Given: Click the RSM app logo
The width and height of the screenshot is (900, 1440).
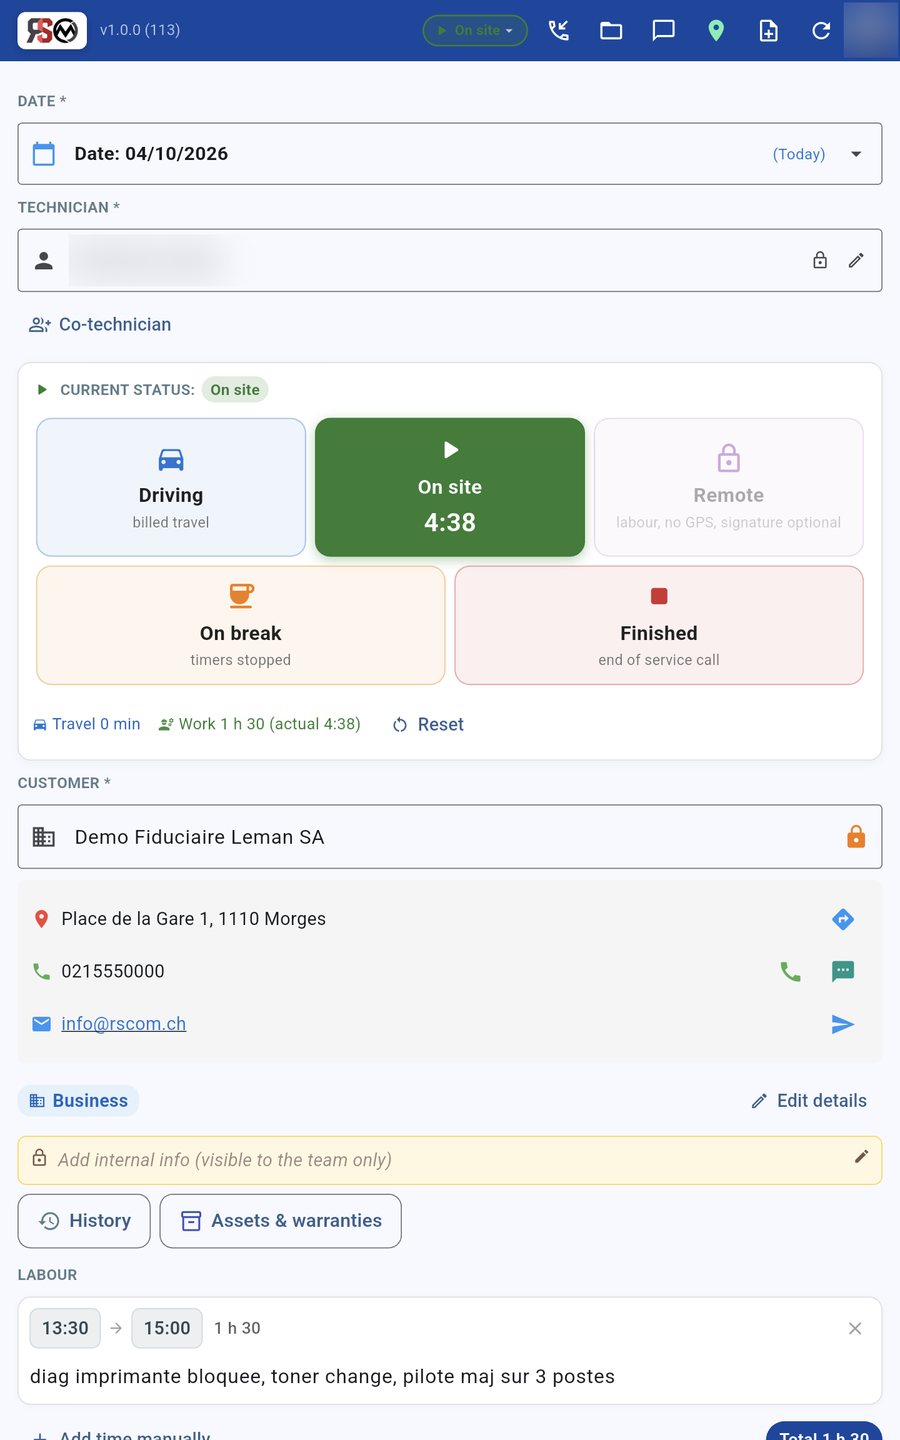Looking at the screenshot, I should [x=52, y=31].
